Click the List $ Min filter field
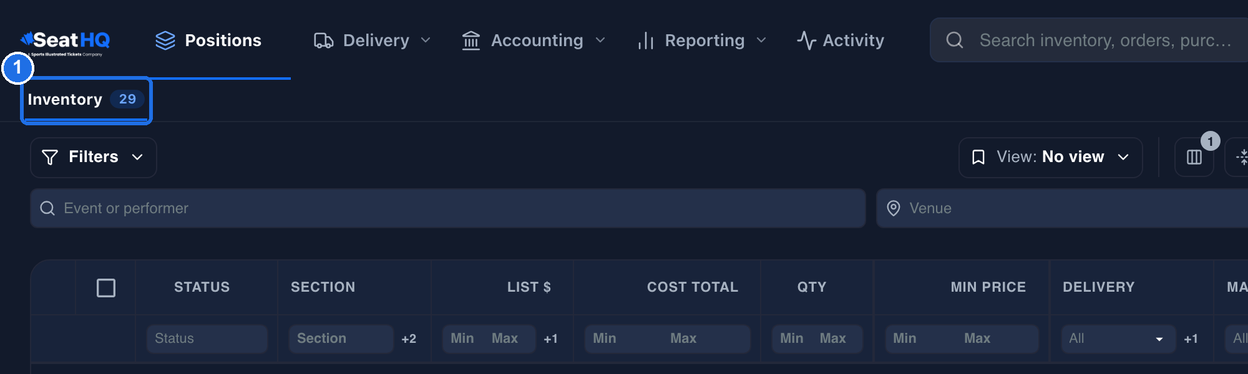Image resolution: width=1248 pixels, height=374 pixels. tap(463, 339)
